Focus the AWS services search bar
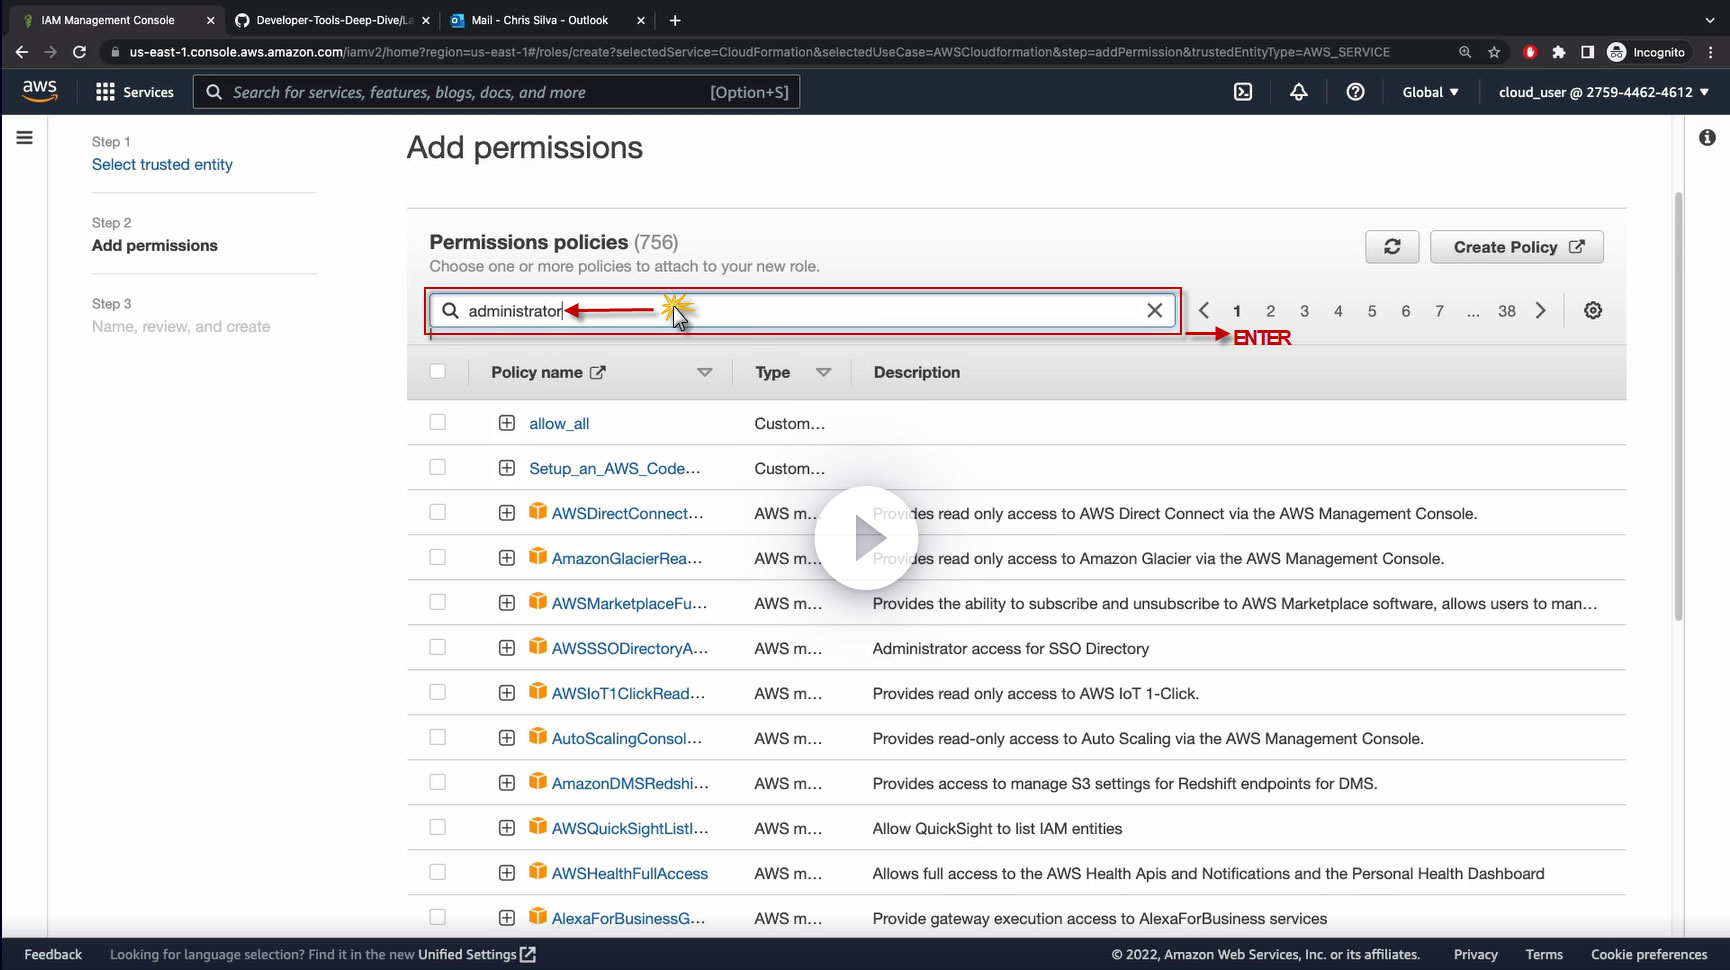The width and height of the screenshot is (1730, 970). (496, 92)
